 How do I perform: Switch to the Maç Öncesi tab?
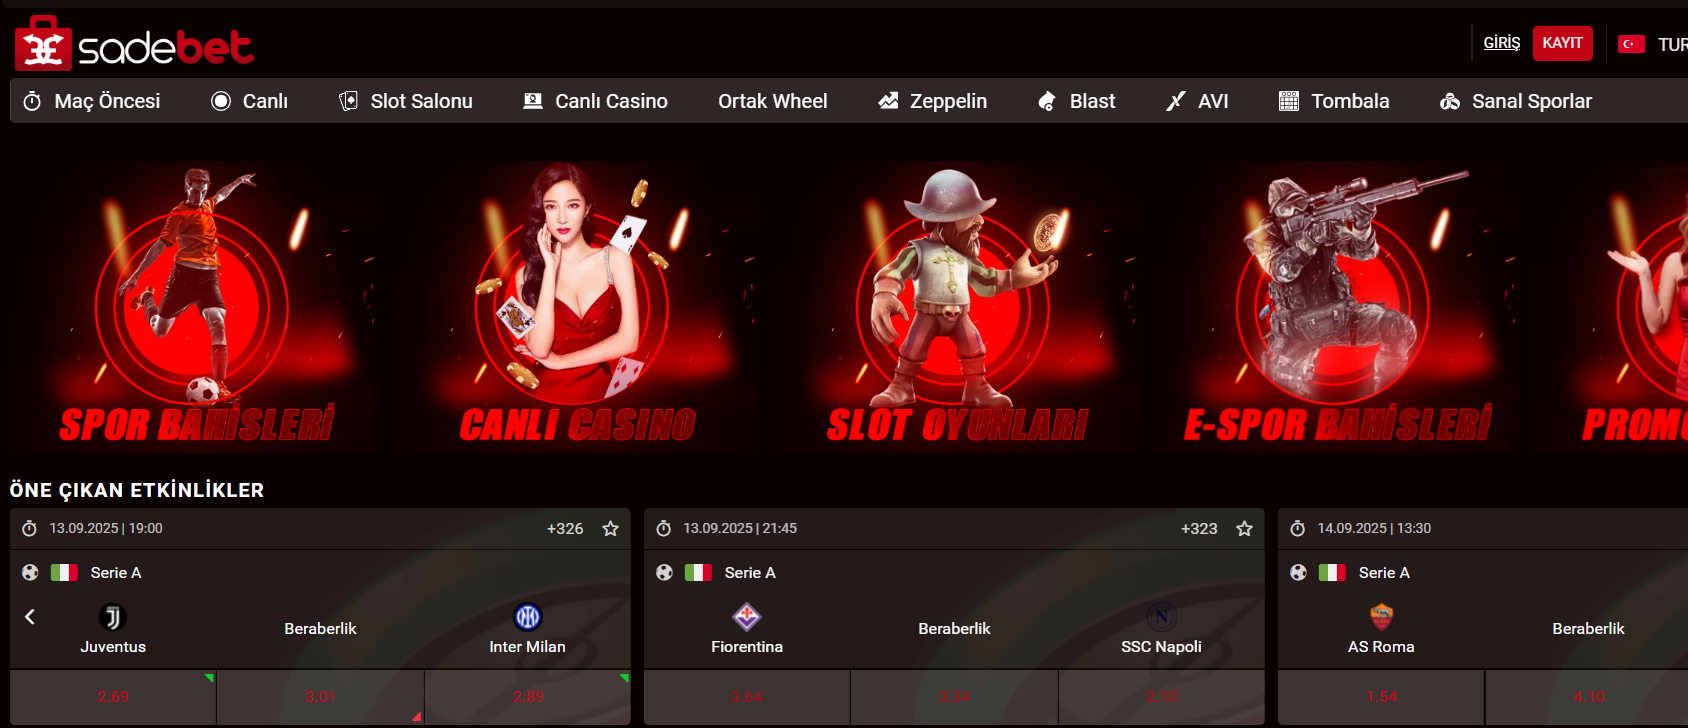point(92,101)
